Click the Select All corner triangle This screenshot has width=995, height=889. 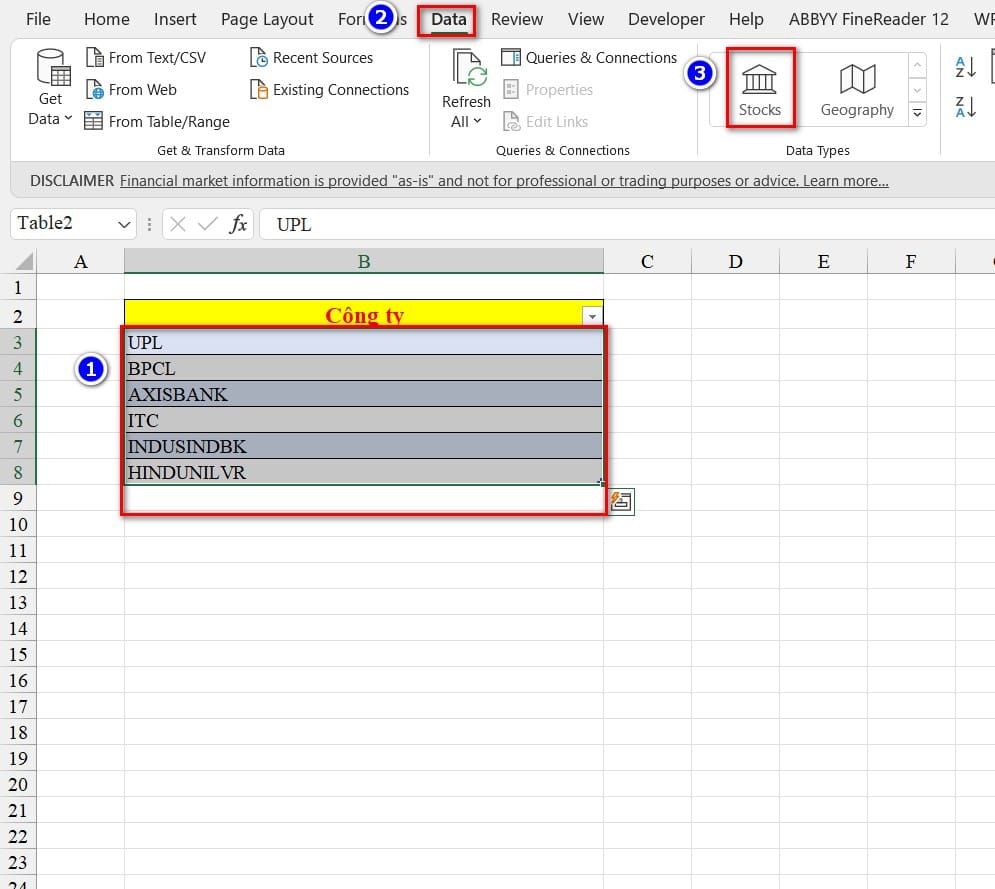point(22,261)
